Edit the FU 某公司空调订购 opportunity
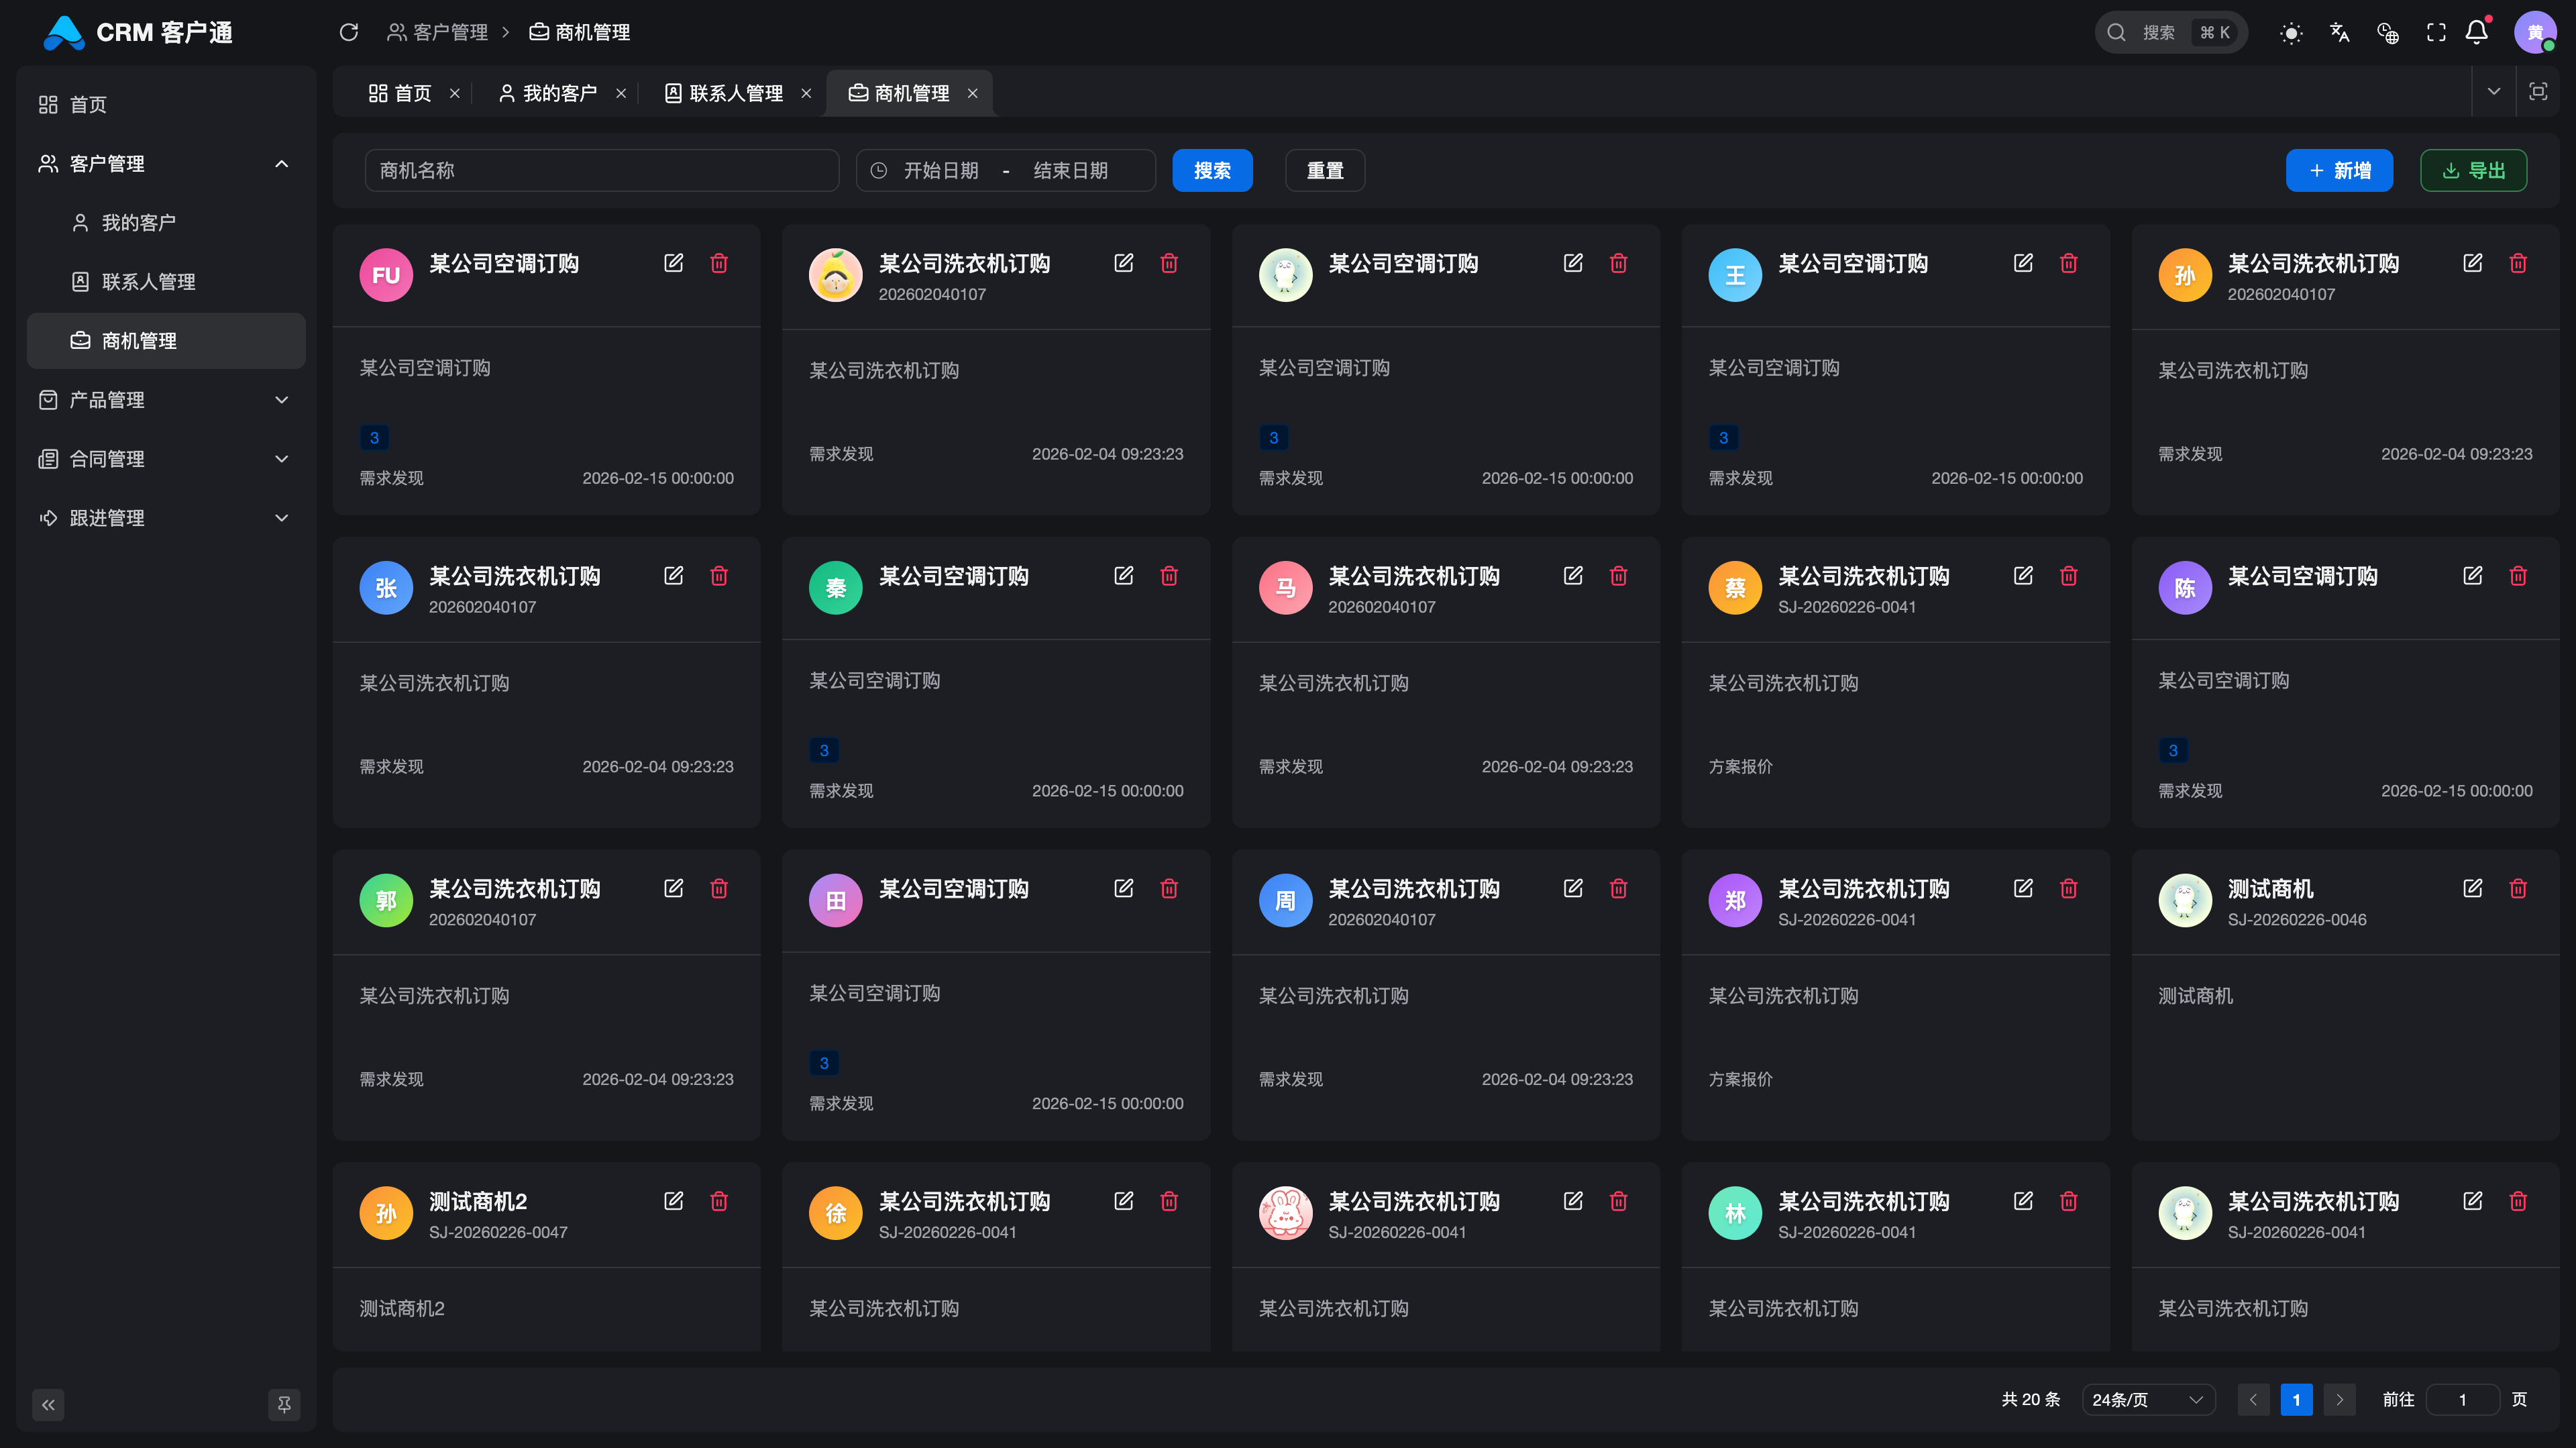 coord(673,263)
